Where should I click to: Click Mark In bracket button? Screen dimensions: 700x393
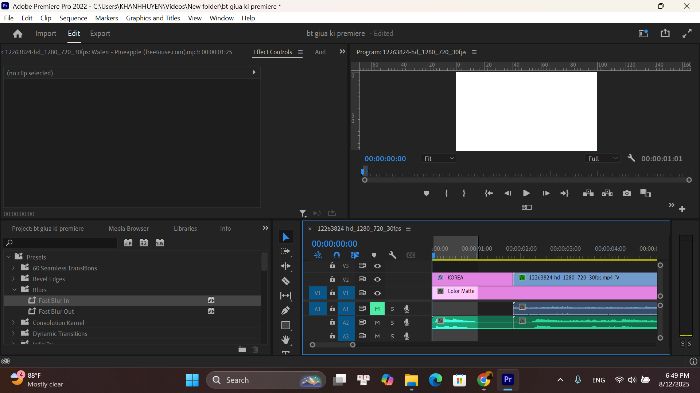446,193
